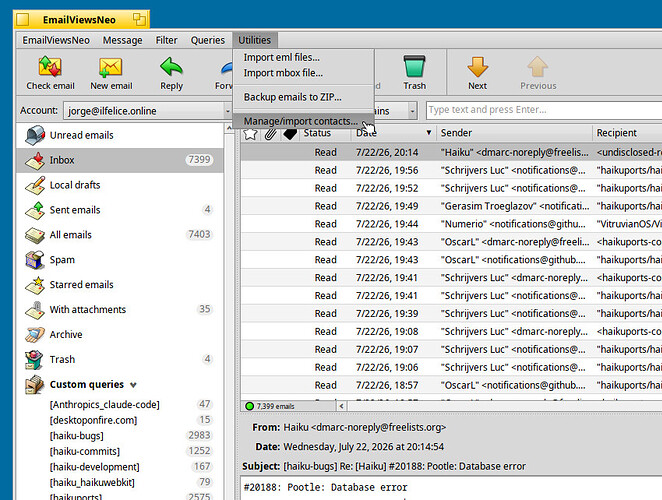662x500 pixels.
Task: Select the email received 7/22/26, 20:14
Action: (451, 152)
